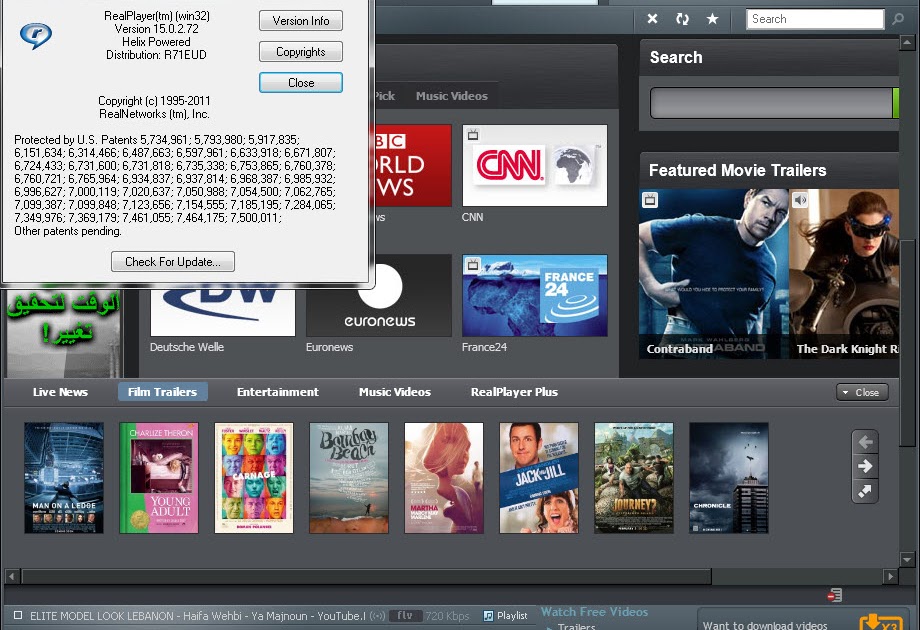
Task: Click the Check For Update button
Action: click(x=173, y=262)
